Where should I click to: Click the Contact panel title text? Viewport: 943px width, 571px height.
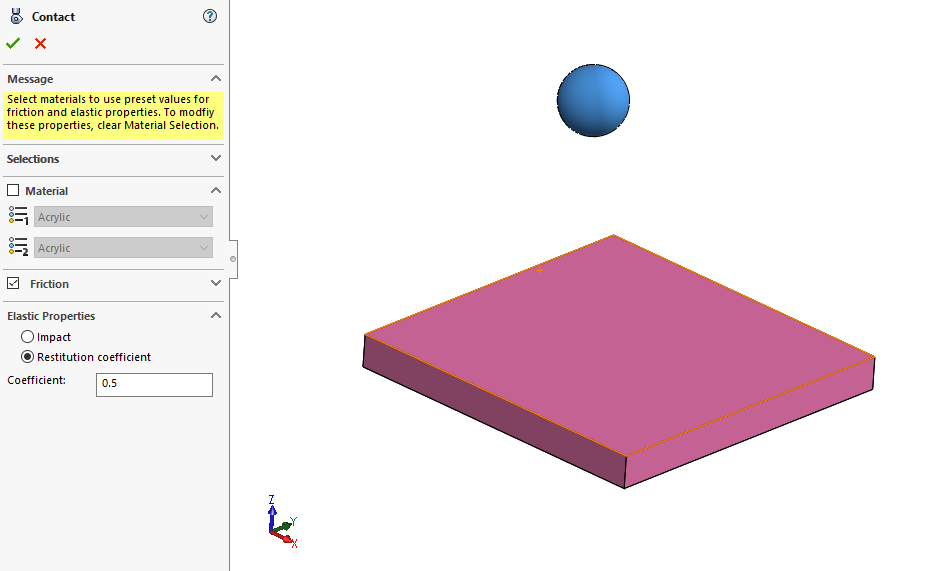click(54, 17)
